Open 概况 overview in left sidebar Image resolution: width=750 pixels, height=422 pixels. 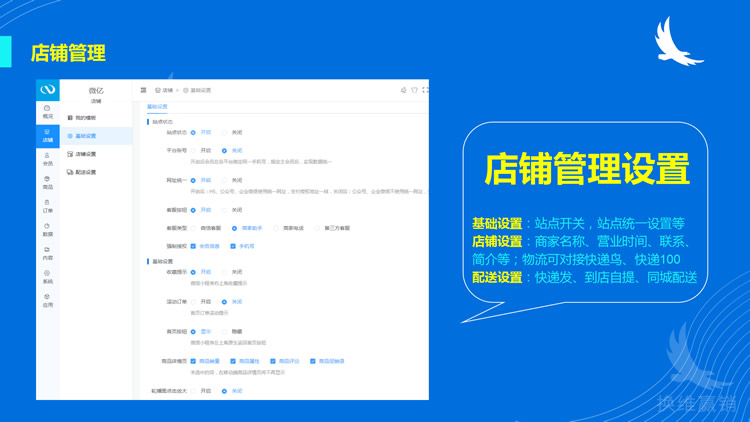coord(48,112)
